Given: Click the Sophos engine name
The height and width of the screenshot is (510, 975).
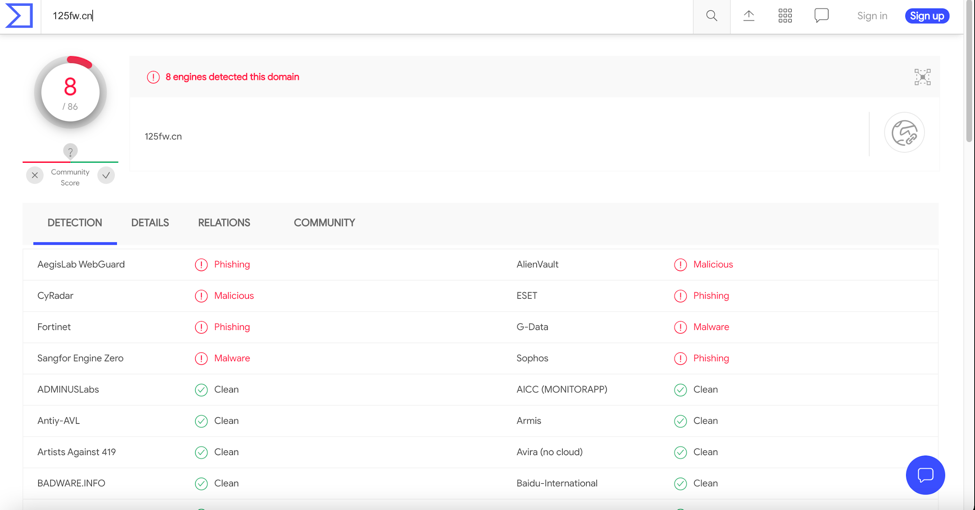Looking at the screenshot, I should pos(532,358).
